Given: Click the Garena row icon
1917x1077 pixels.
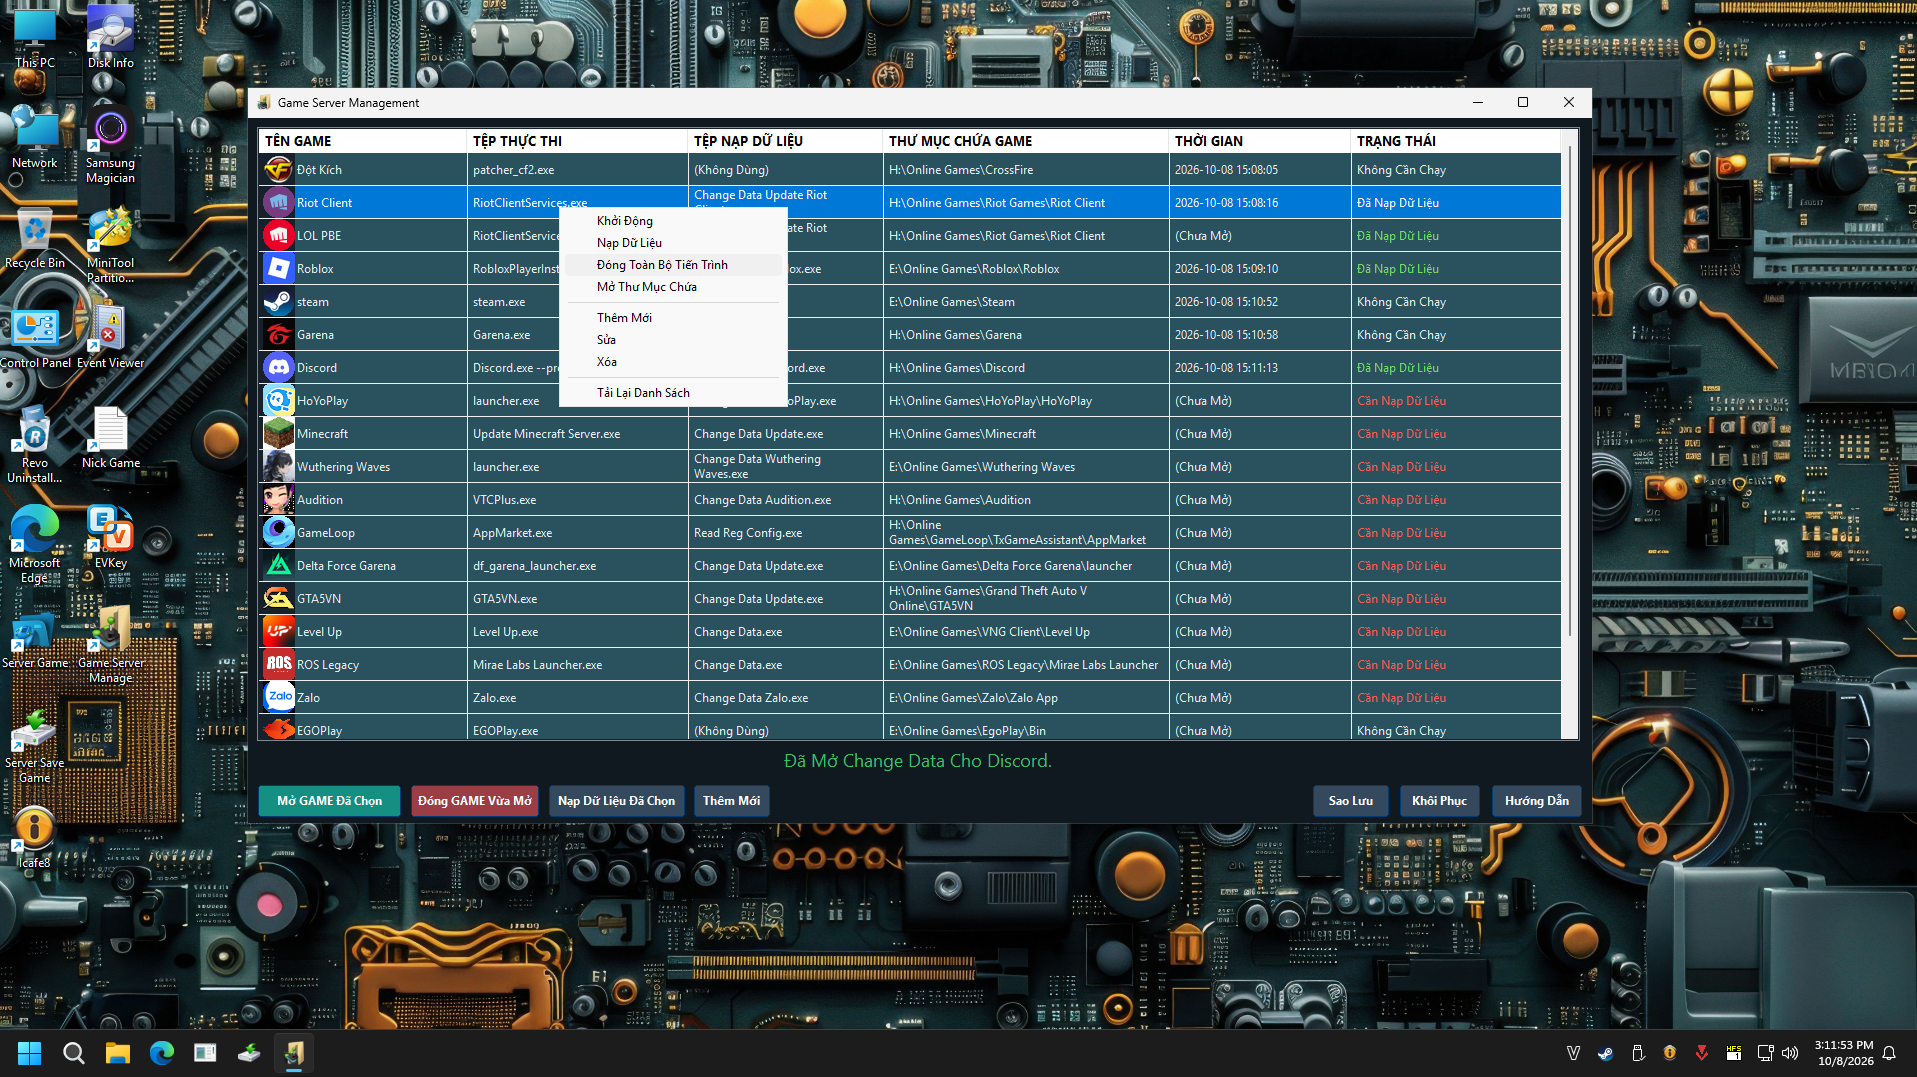Looking at the screenshot, I should tap(278, 335).
